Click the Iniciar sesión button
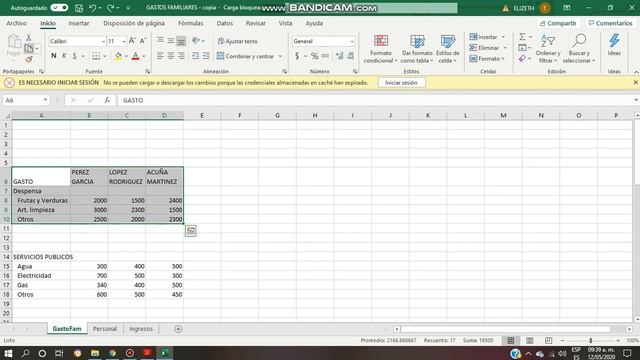Viewport: 640px width, 360px height. 401,83
